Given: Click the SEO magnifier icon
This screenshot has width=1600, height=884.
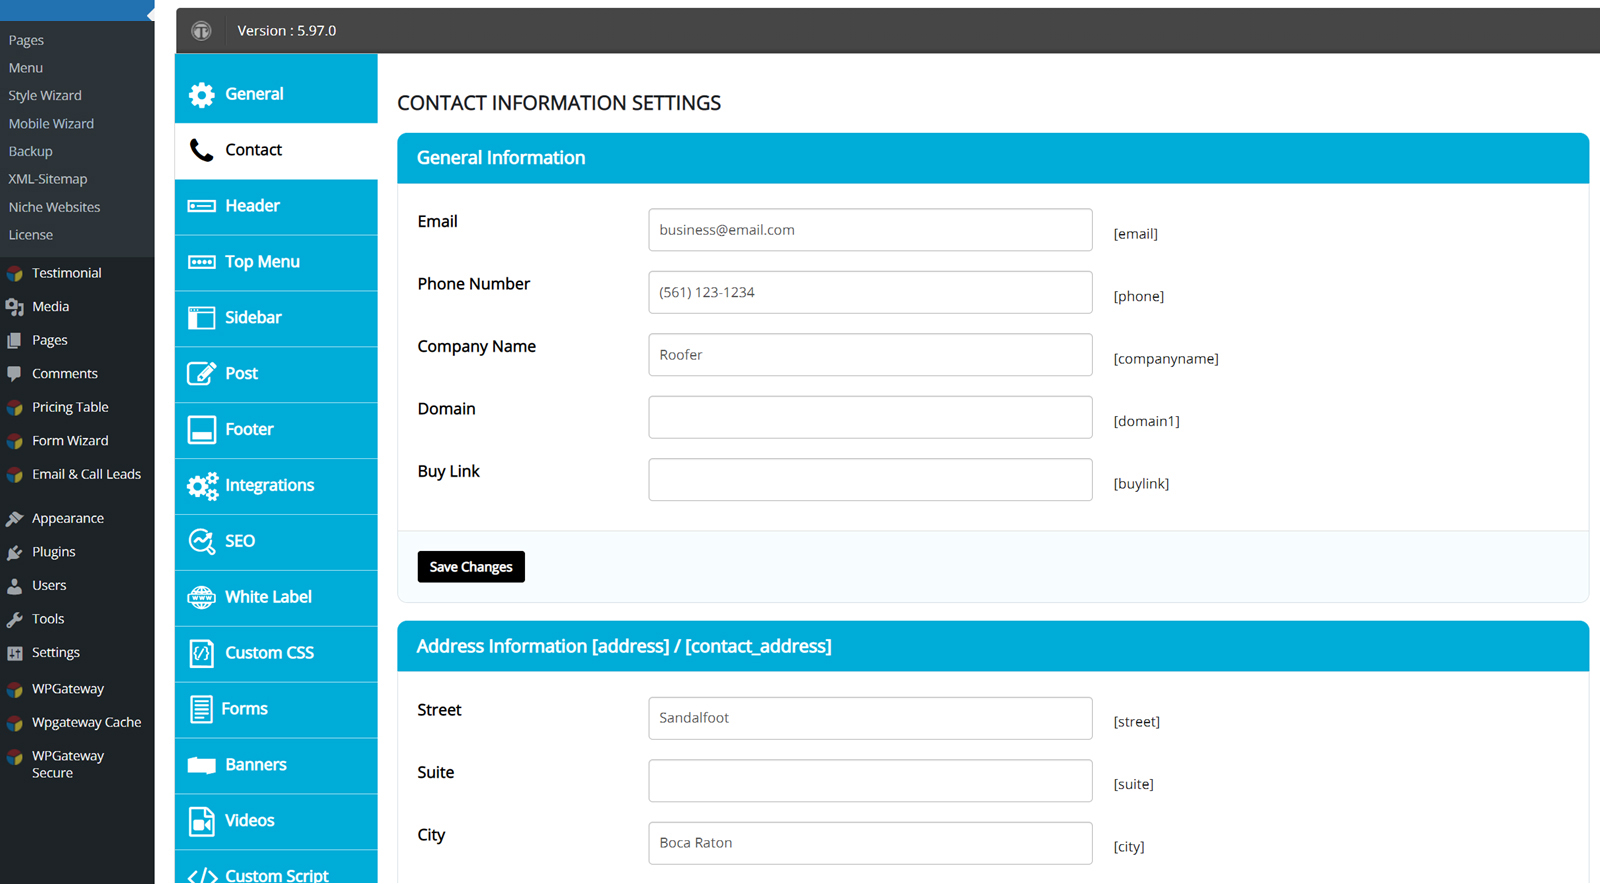Looking at the screenshot, I should click(x=201, y=542).
